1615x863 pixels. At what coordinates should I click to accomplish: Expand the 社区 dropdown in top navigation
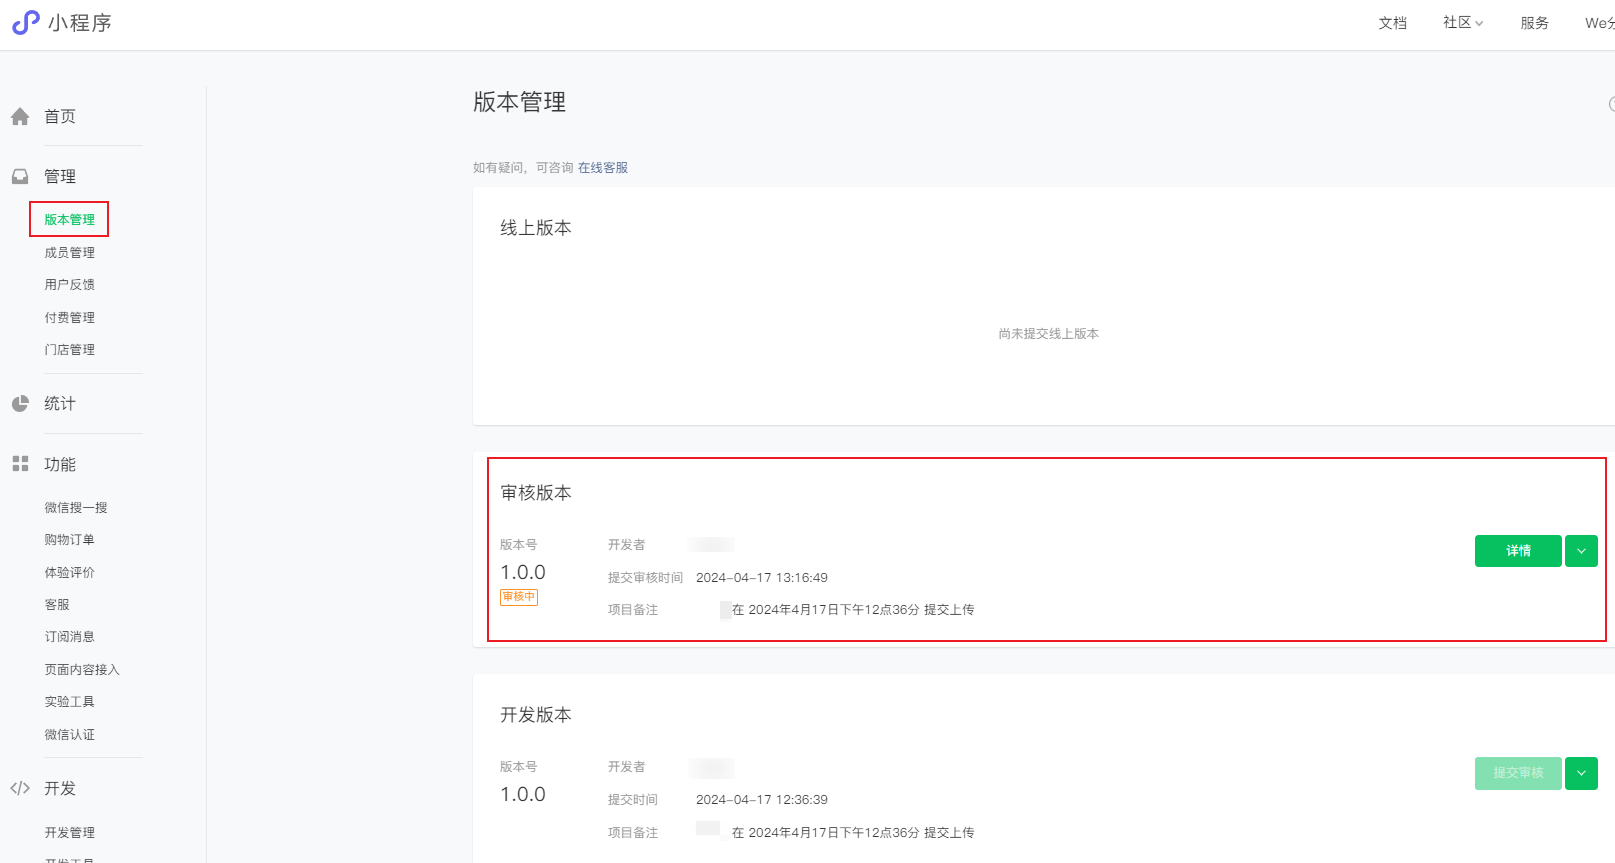(x=1463, y=23)
